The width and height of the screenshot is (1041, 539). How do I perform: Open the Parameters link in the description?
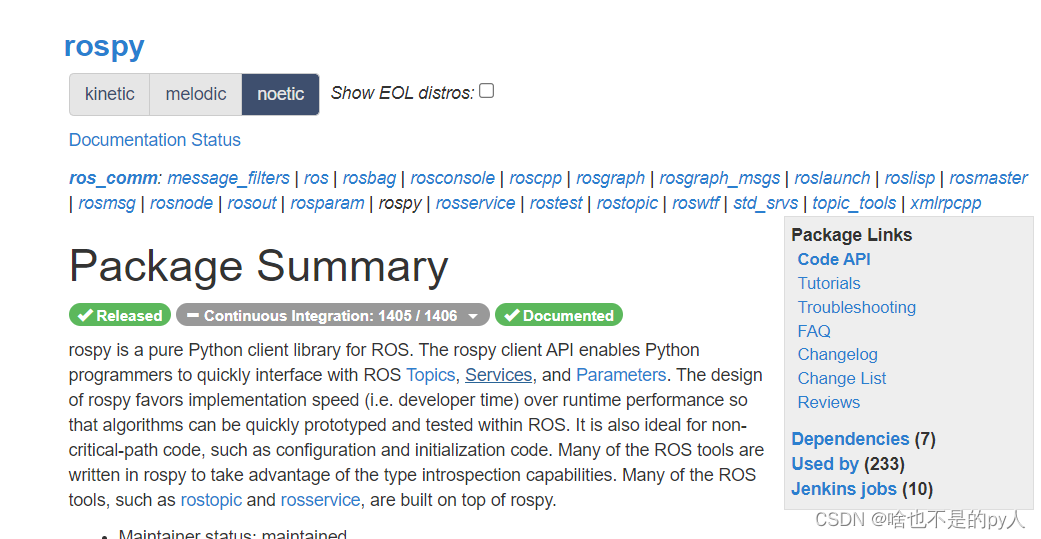tap(621, 375)
